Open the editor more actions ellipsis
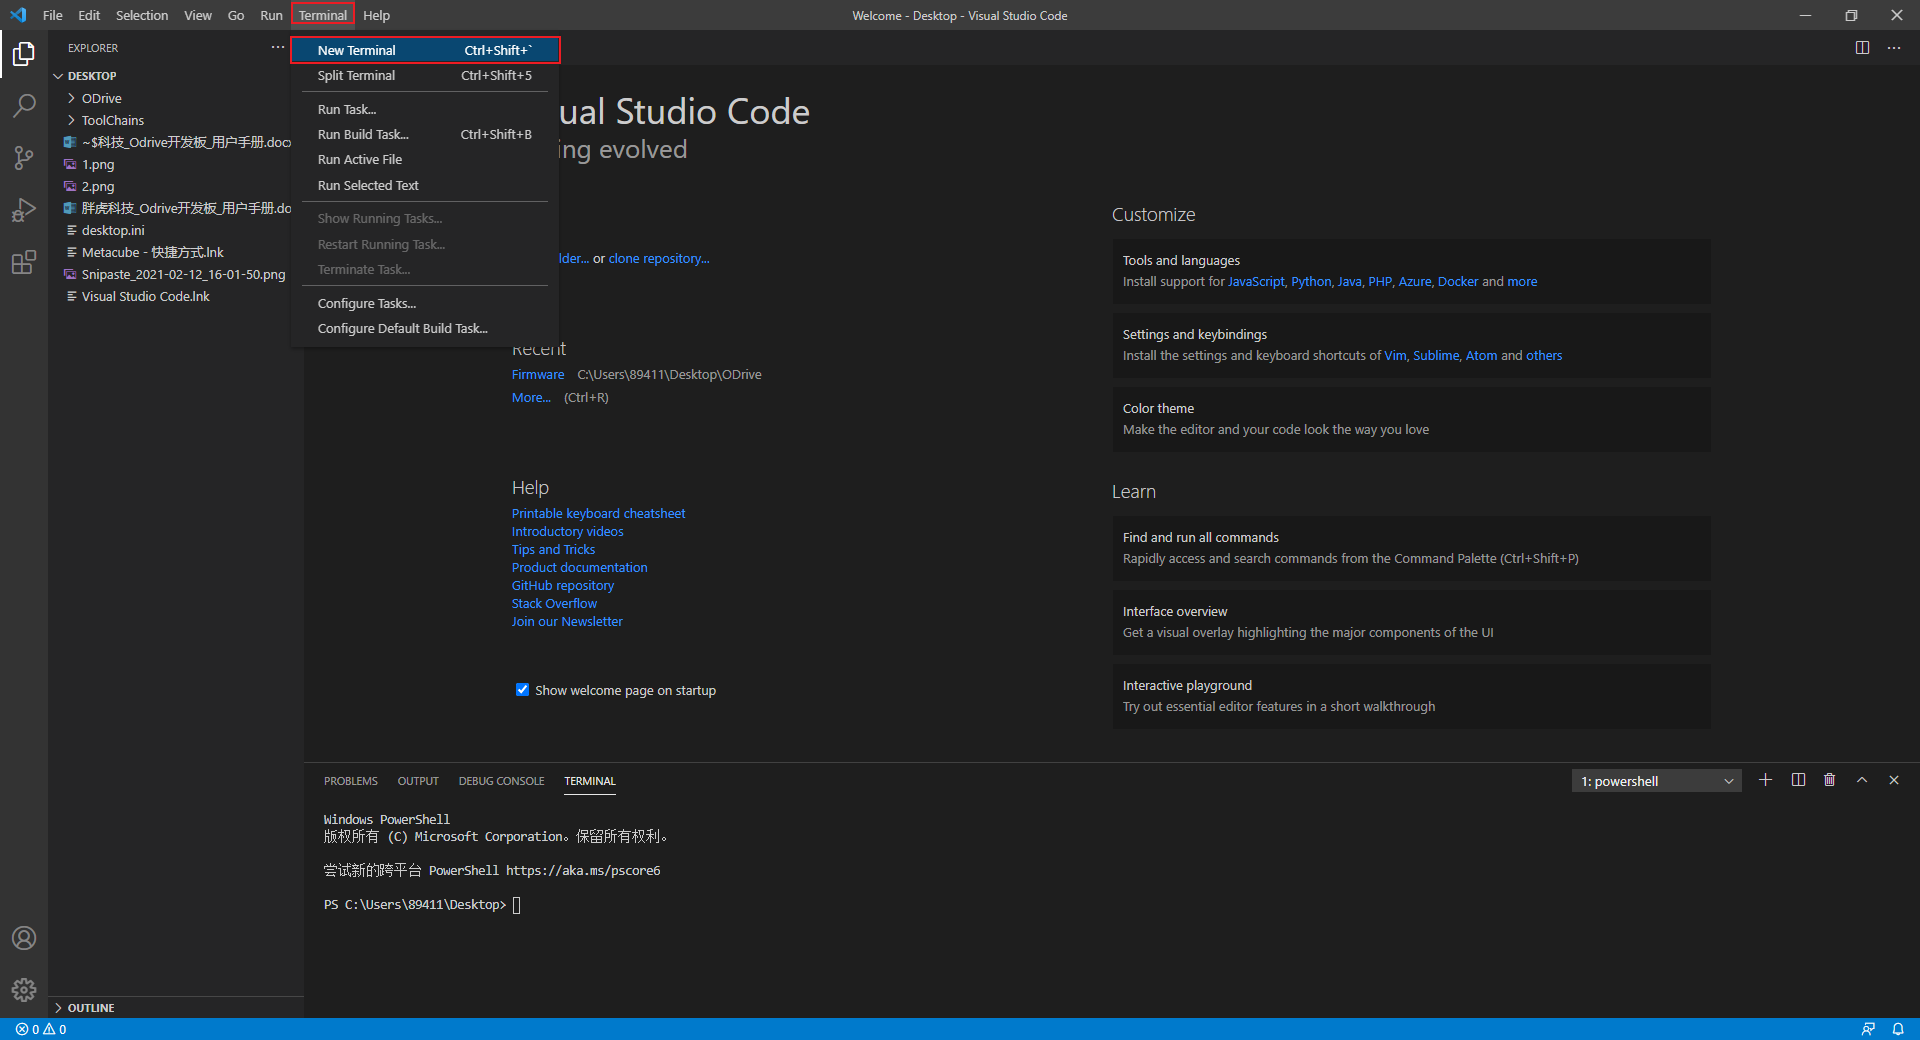The image size is (1920, 1040). point(1894,47)
